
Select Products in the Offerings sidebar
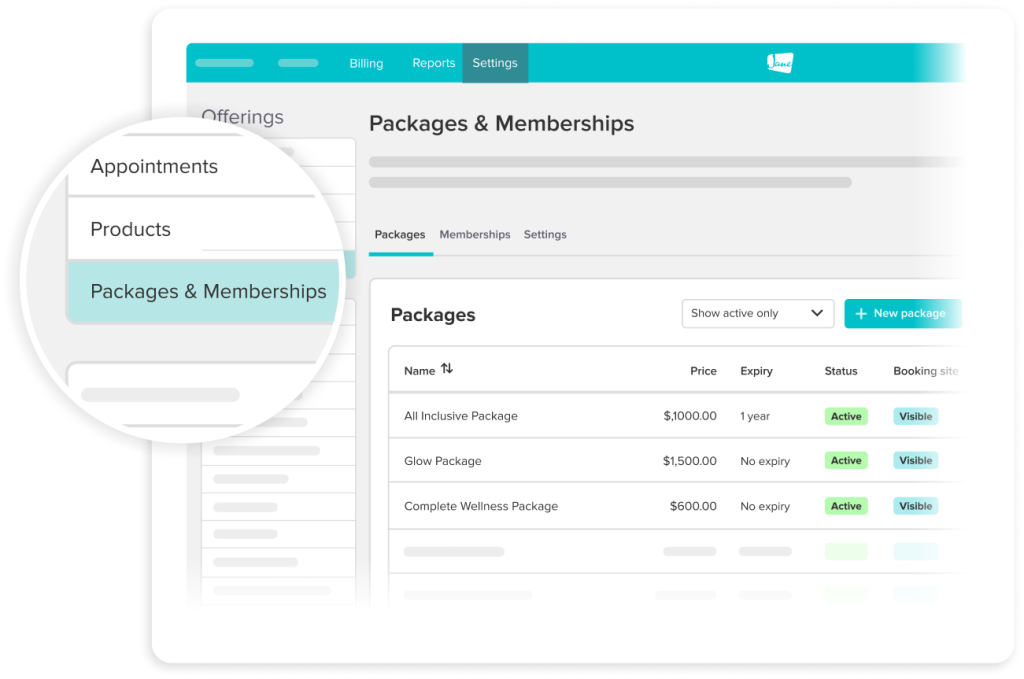pyautogui.click(x=130, y=229)
